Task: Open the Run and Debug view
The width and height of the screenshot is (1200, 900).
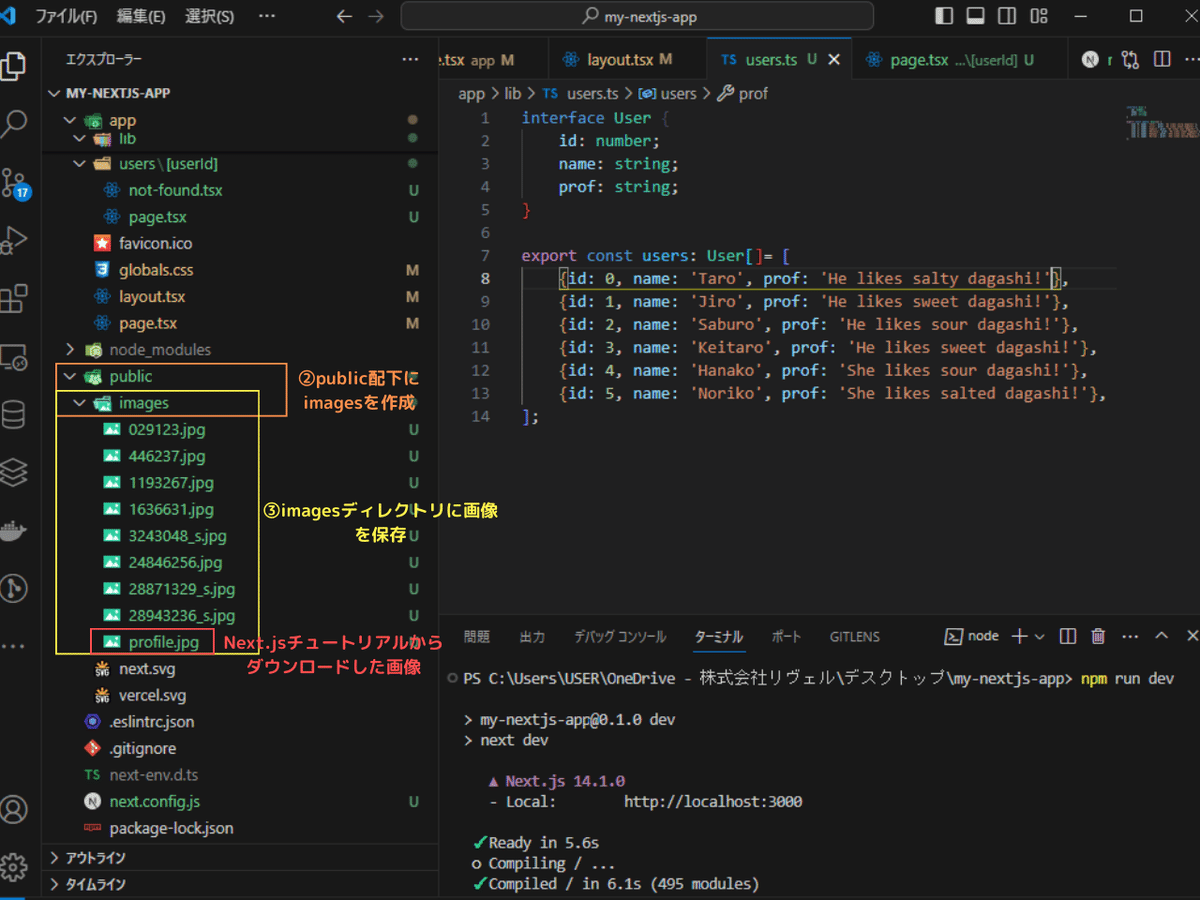Action: click(x=14, y=241)
